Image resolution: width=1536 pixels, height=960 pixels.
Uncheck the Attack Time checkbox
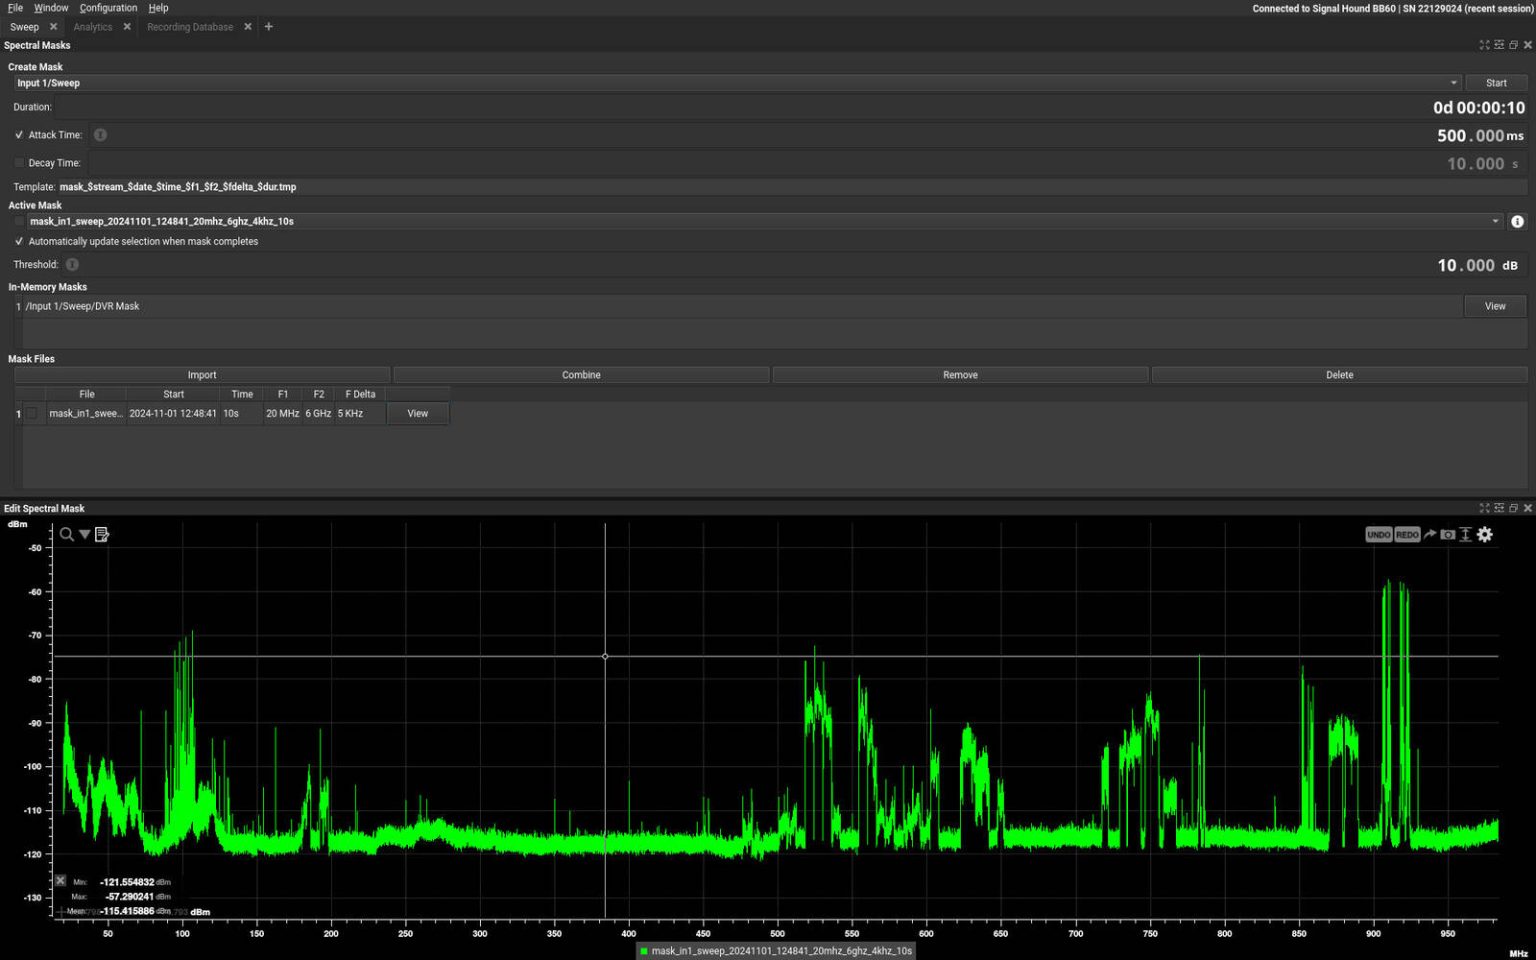click(19, 134)
